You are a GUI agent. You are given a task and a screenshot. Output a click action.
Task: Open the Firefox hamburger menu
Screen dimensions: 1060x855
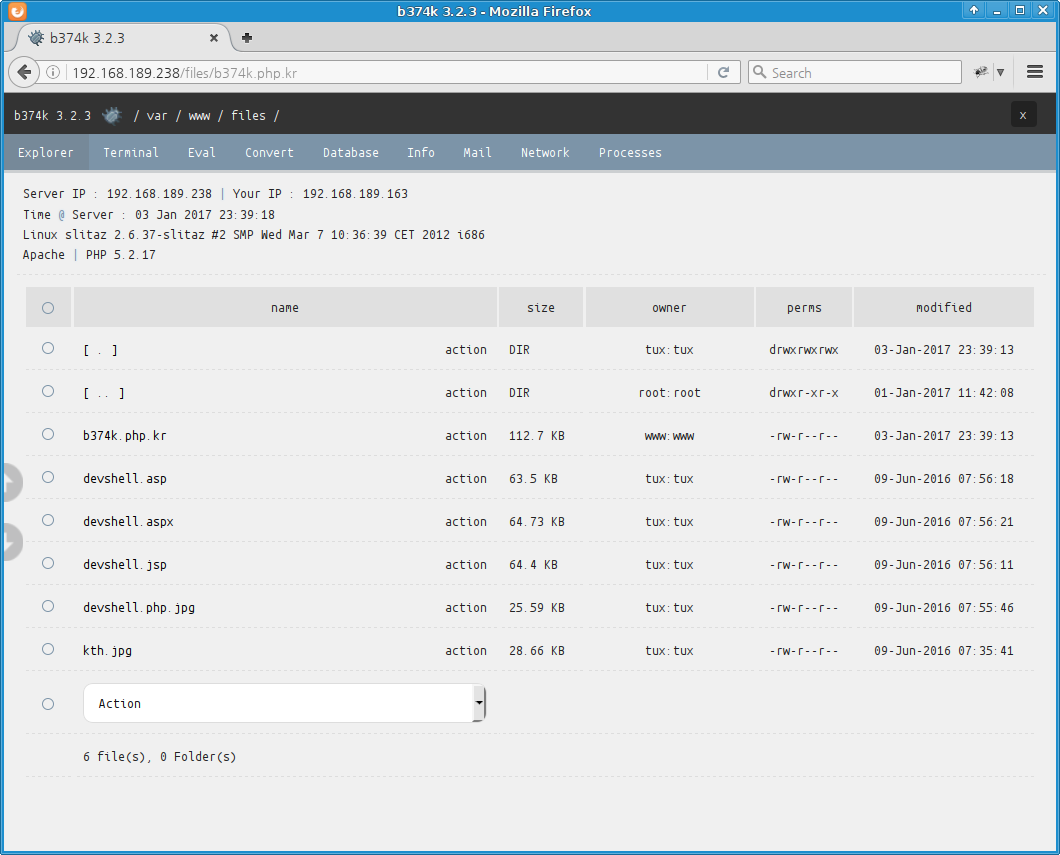coord(1034,72)
